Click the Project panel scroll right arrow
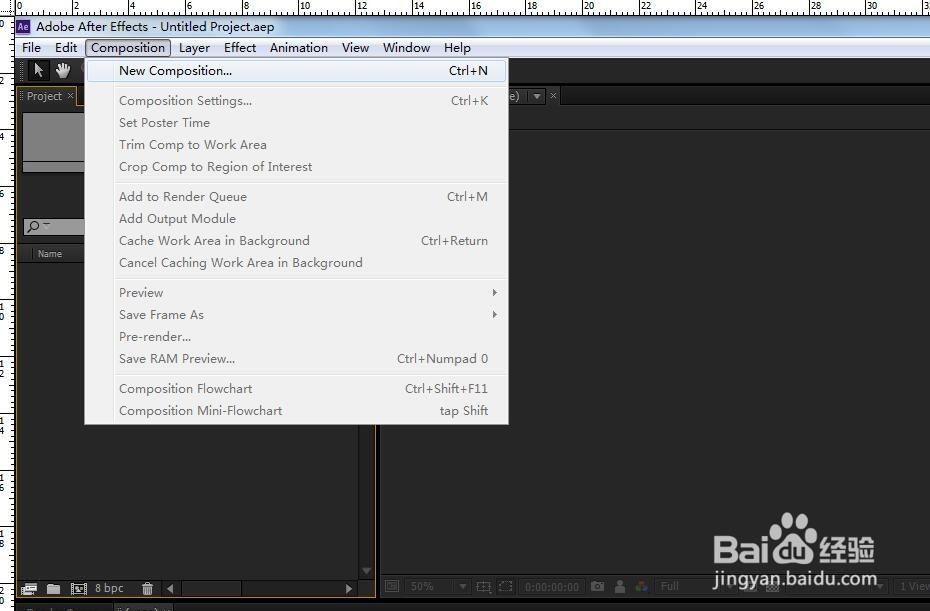The image size is (930, 611). click(349, 588)
